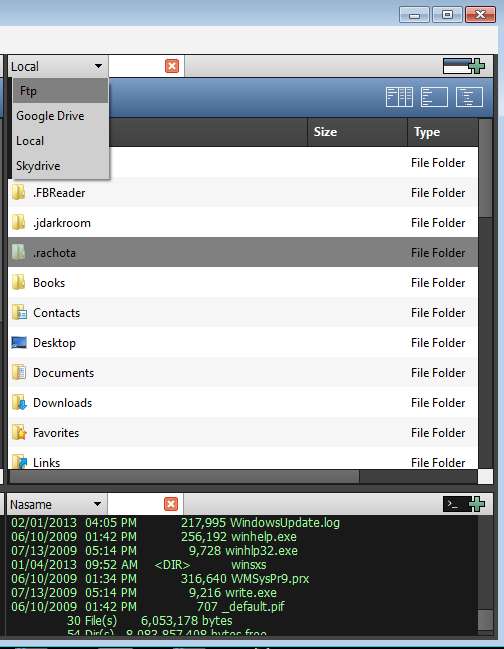Click the Links folder icon
Image resolution: width=504 pixels, height=649 pixels.
(x=19, y=462)
